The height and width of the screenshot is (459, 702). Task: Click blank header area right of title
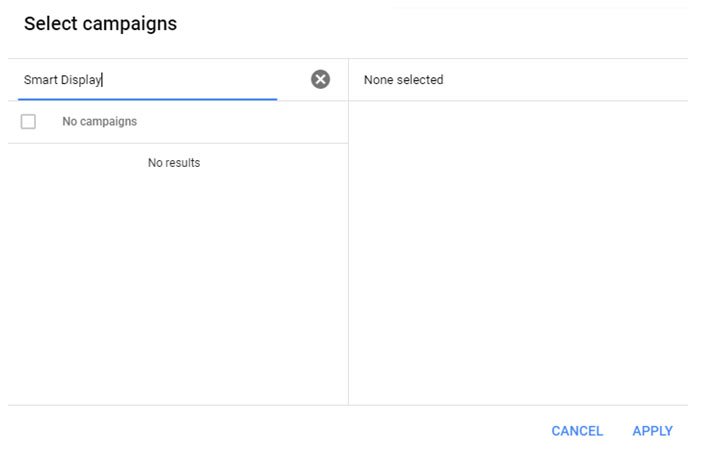[x=432, y=25]
